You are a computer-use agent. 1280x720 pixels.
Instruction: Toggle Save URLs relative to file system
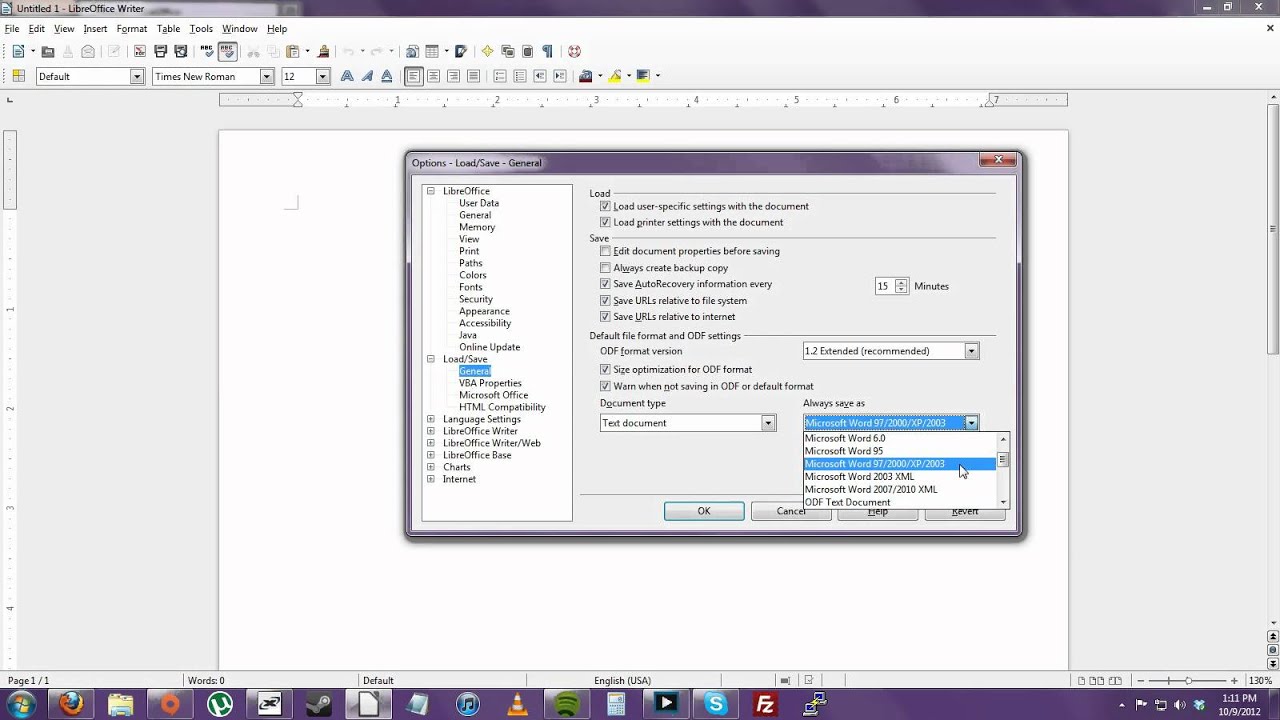pos(605,300)
